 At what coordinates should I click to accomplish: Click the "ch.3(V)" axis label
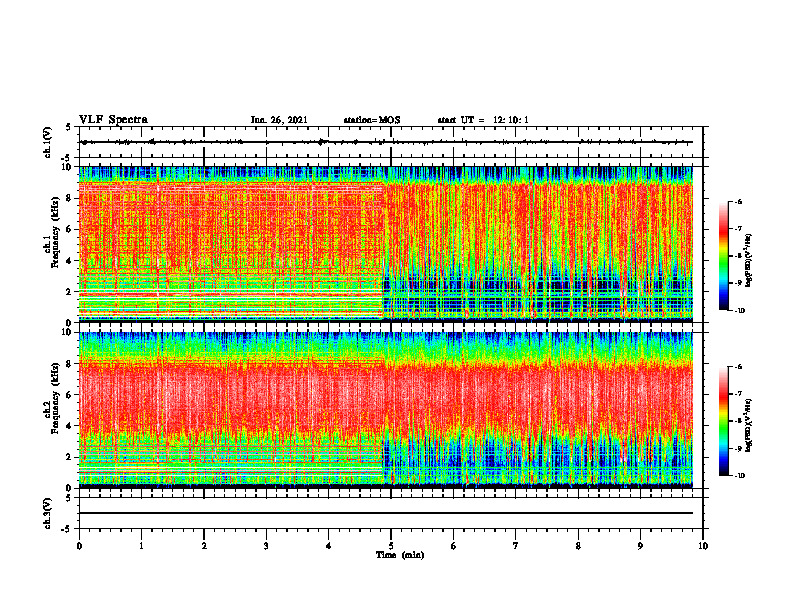coord(47,513)
